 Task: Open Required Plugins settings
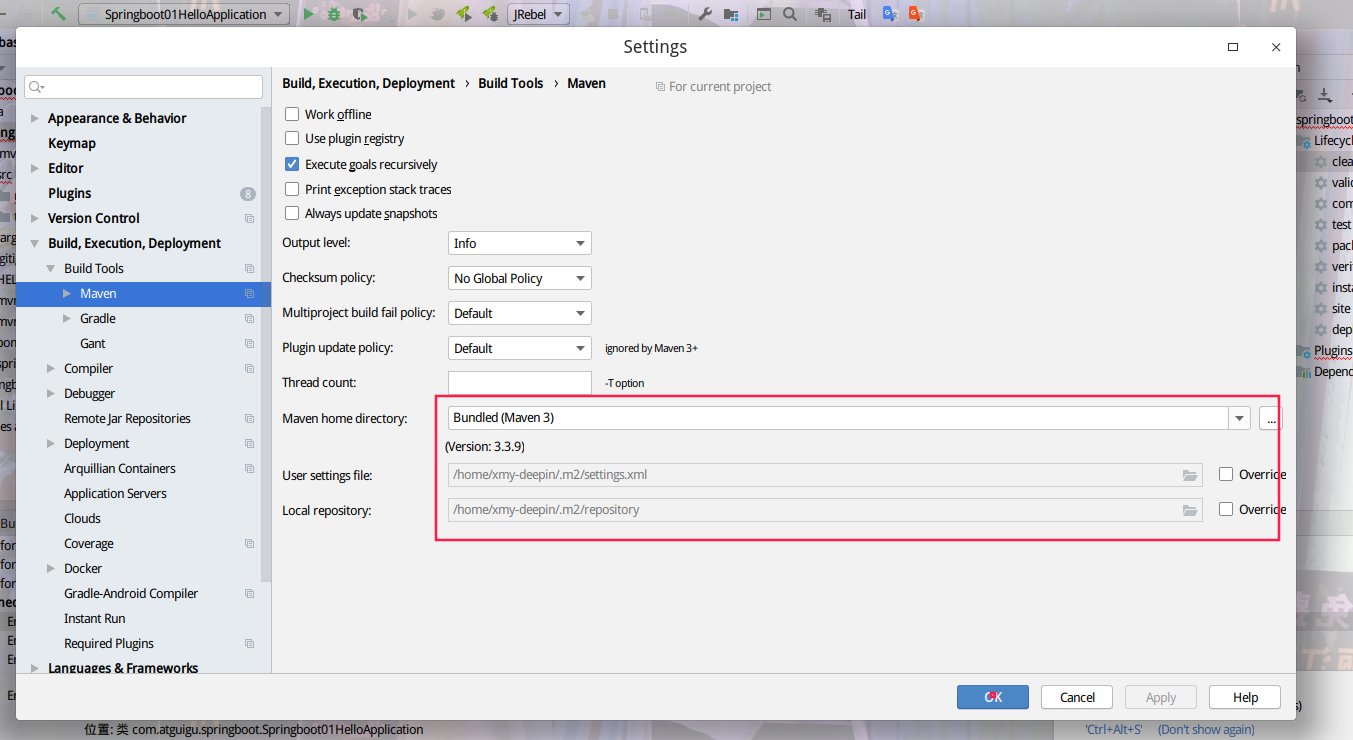(109, 643)
